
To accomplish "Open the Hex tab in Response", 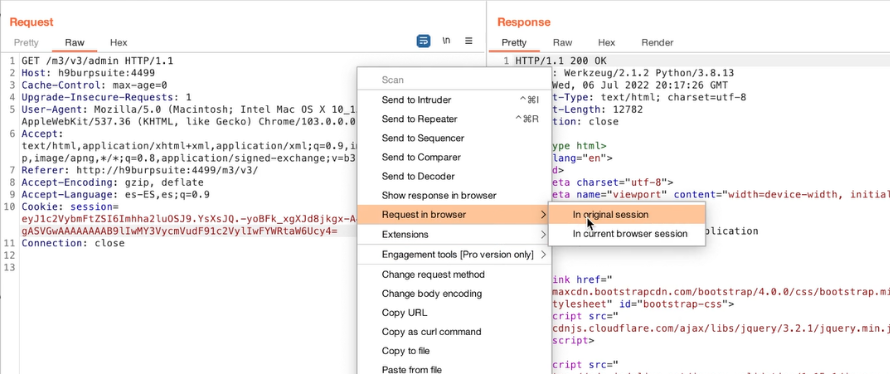I will 606,43.
